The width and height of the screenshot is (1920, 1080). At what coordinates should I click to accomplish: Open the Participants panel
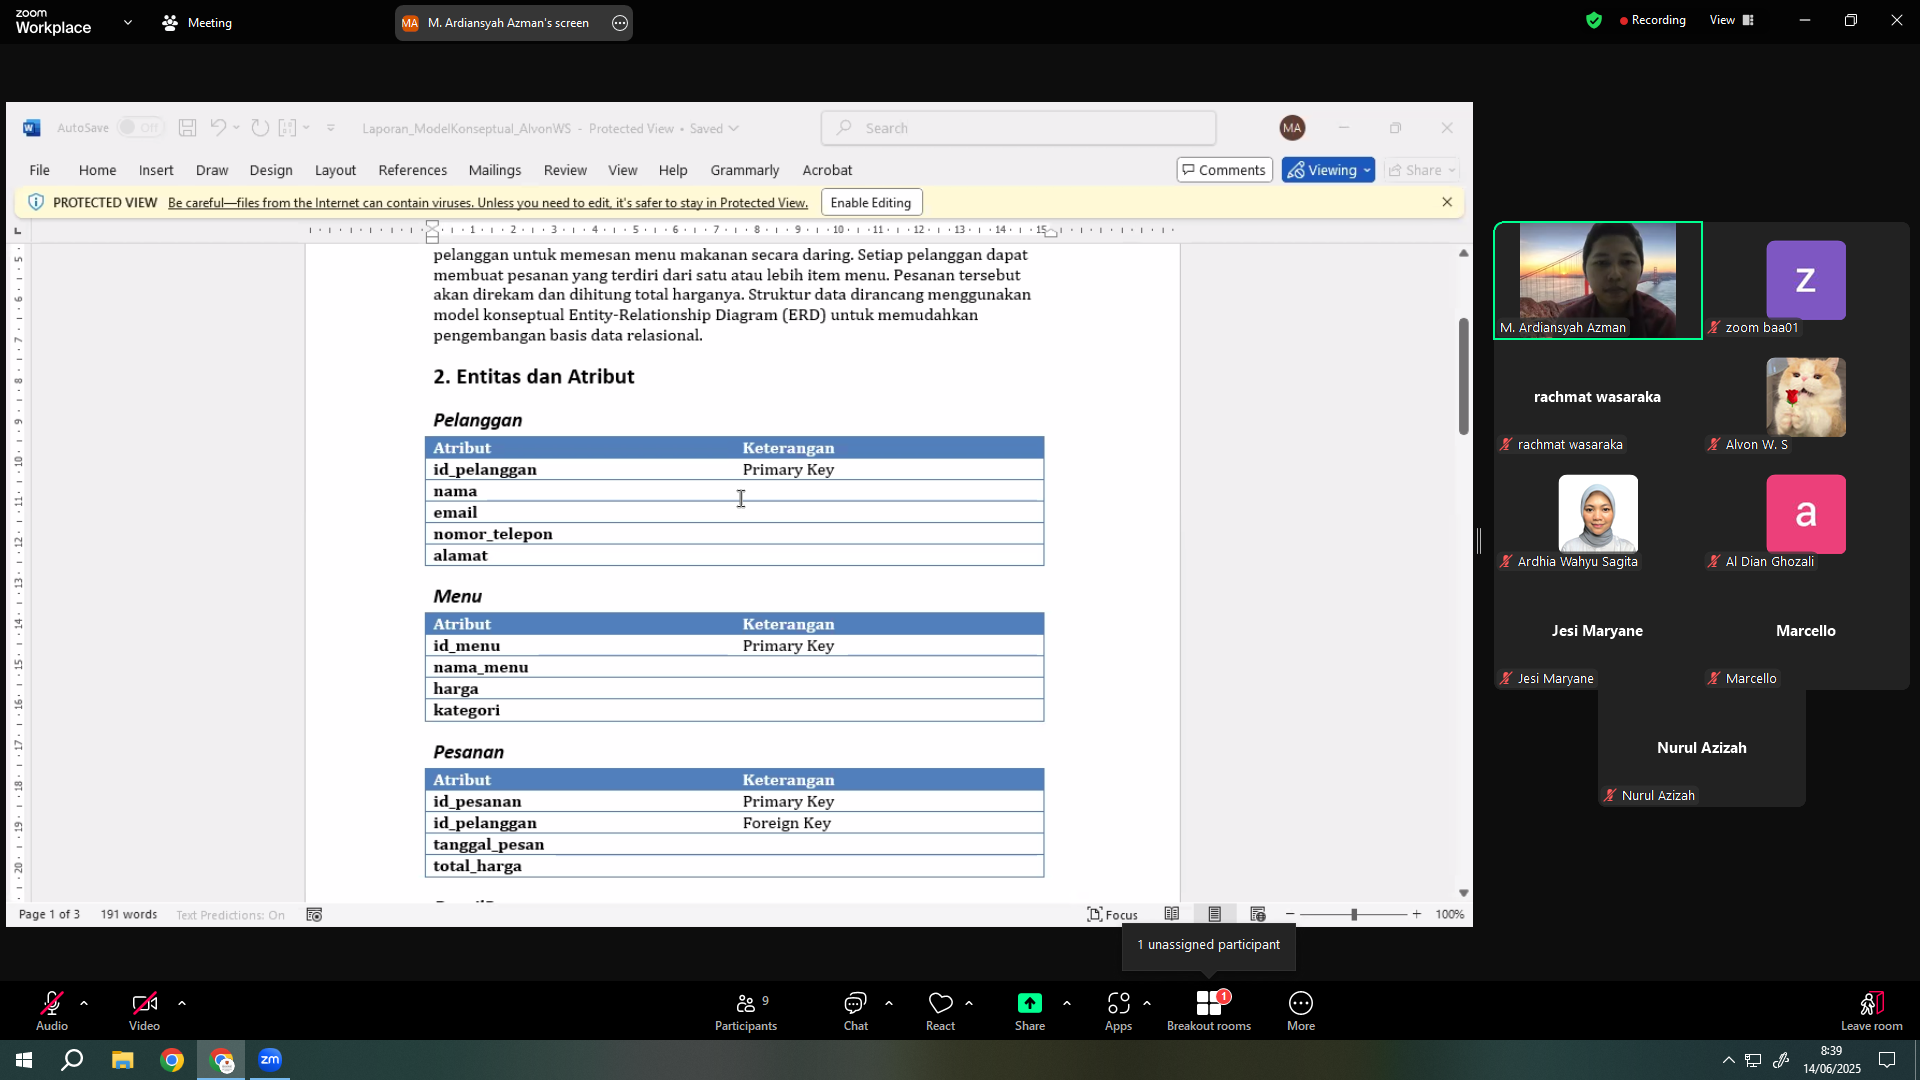point(746,1011)
